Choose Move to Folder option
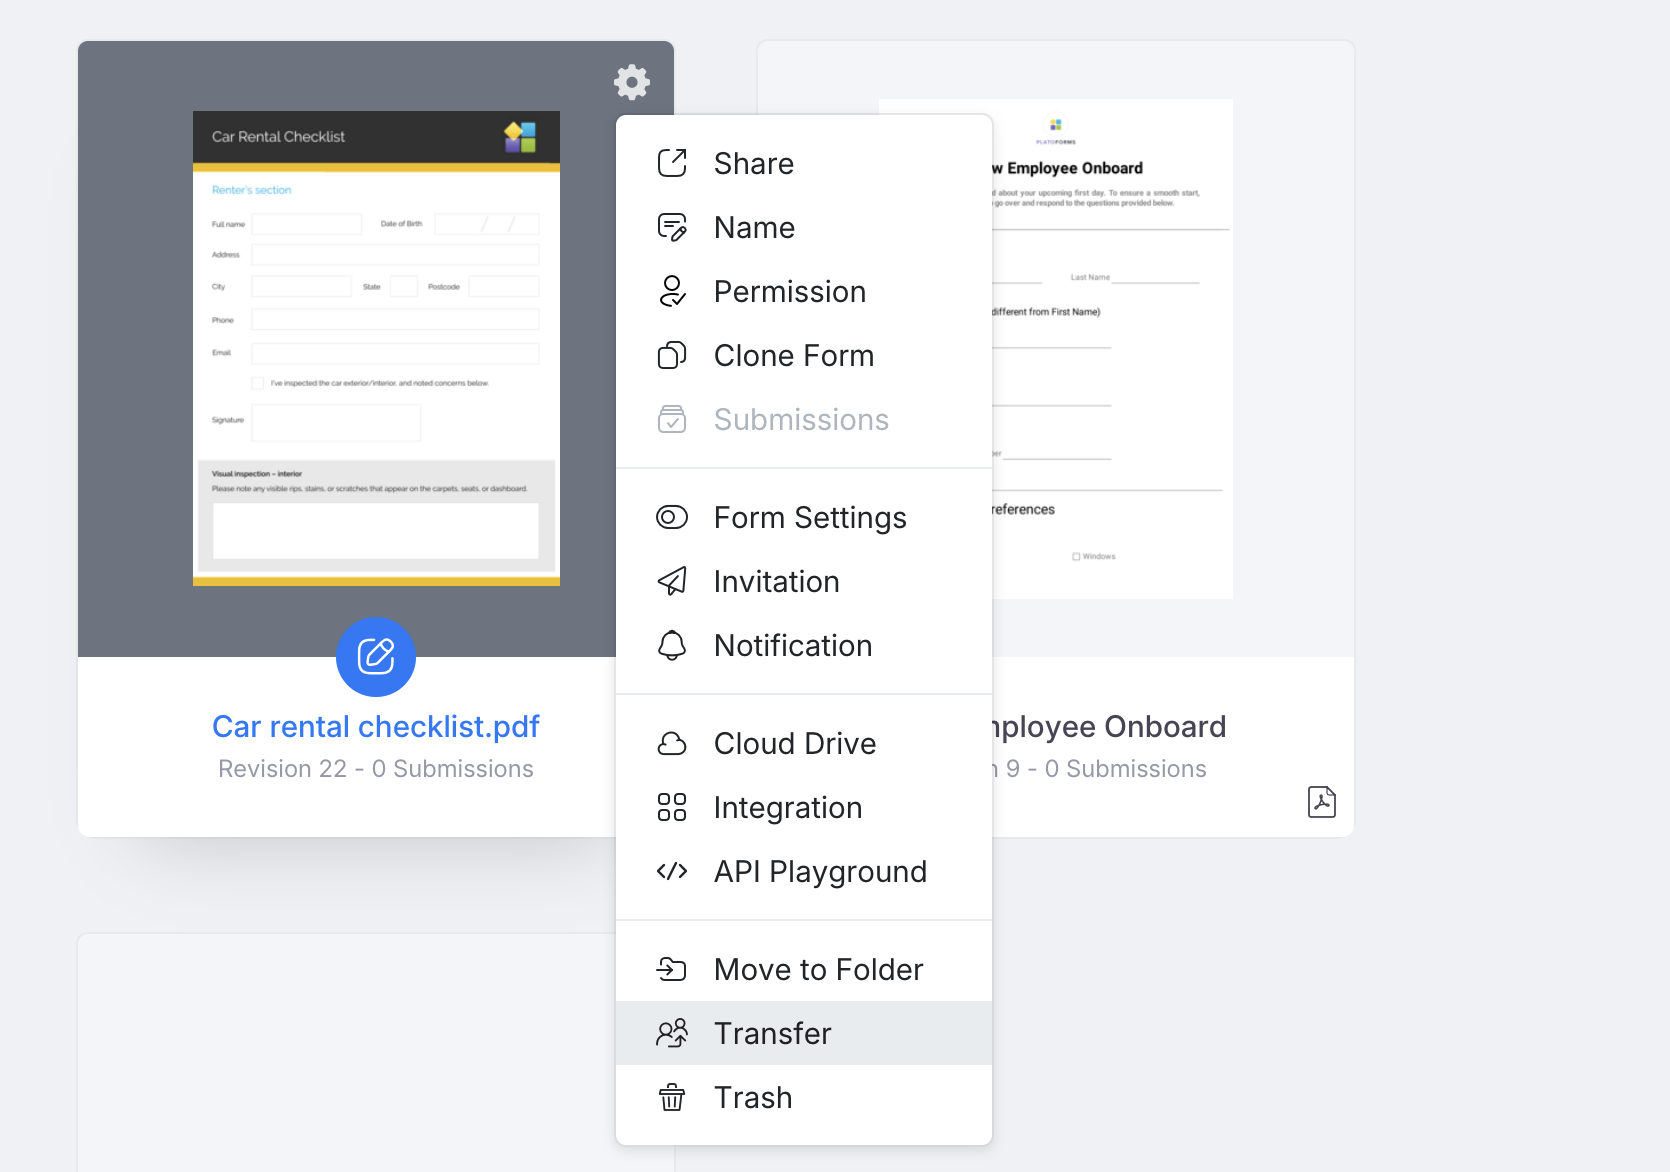This screenshot has height=1172, width=1670. tap(817, 970)
